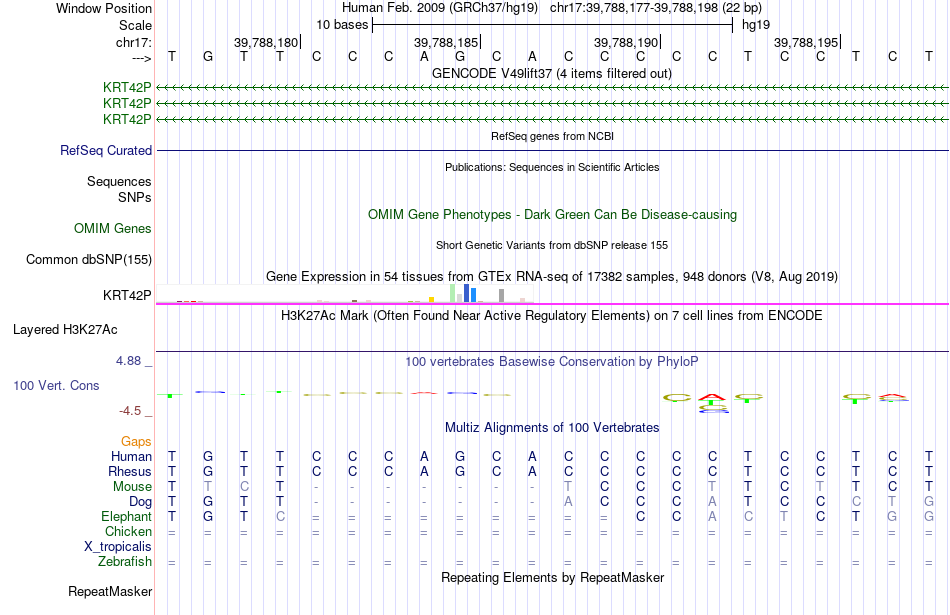Click the Repeating Elements by RepeatMasker title

tap(552, 577)
